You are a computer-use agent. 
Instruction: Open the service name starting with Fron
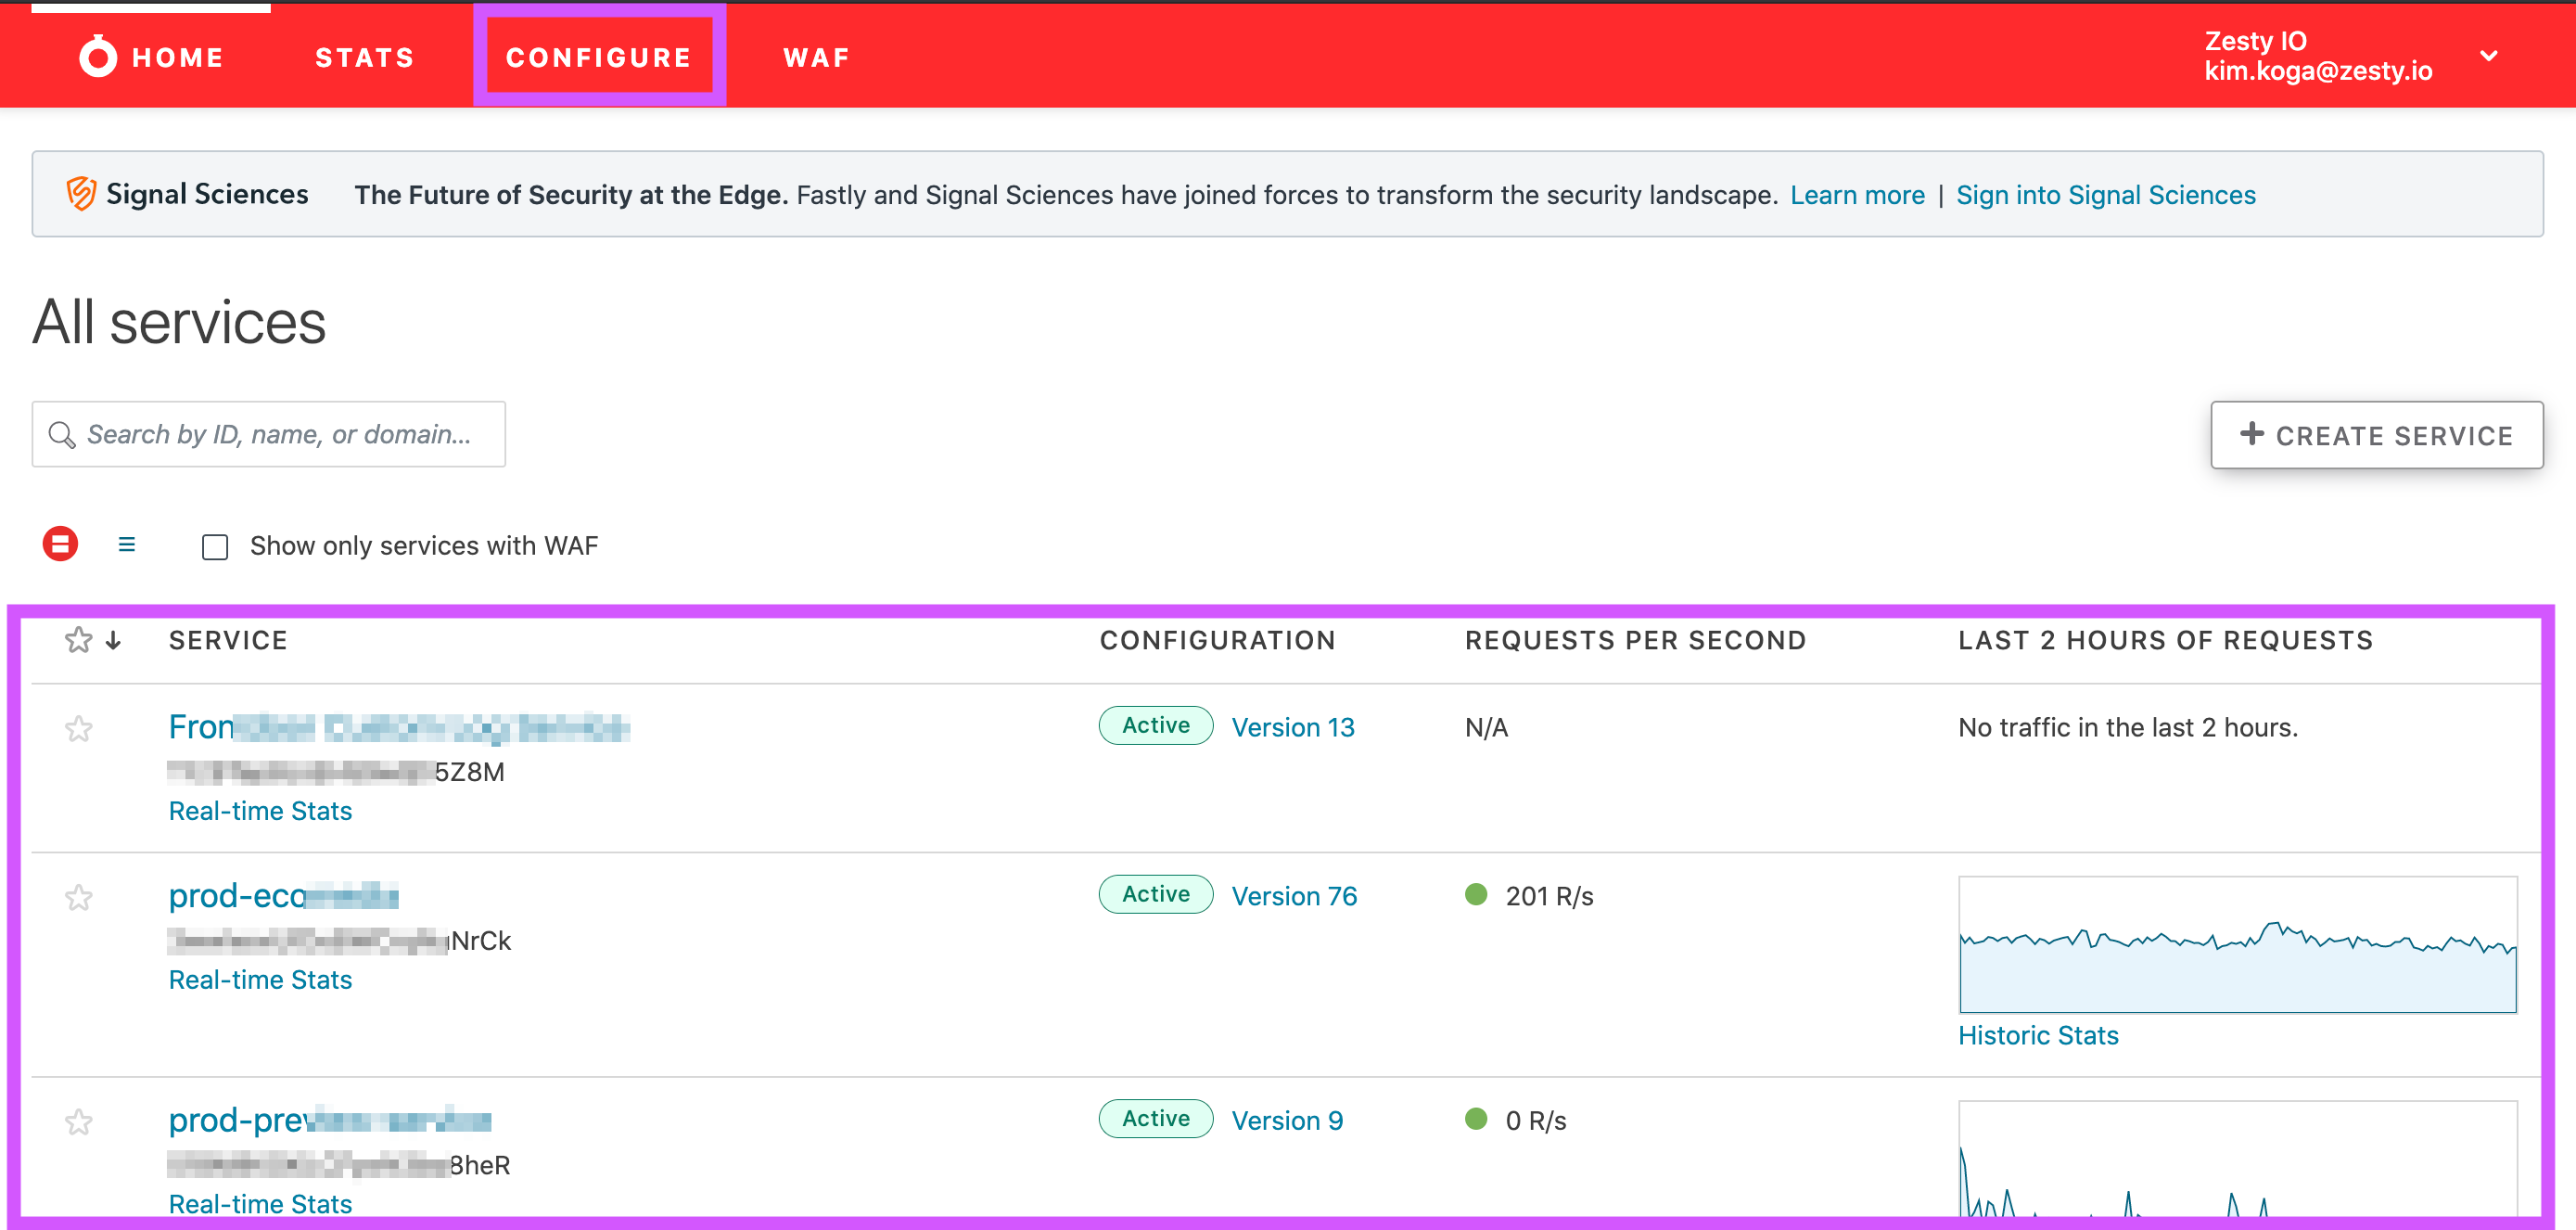point(399,727)
